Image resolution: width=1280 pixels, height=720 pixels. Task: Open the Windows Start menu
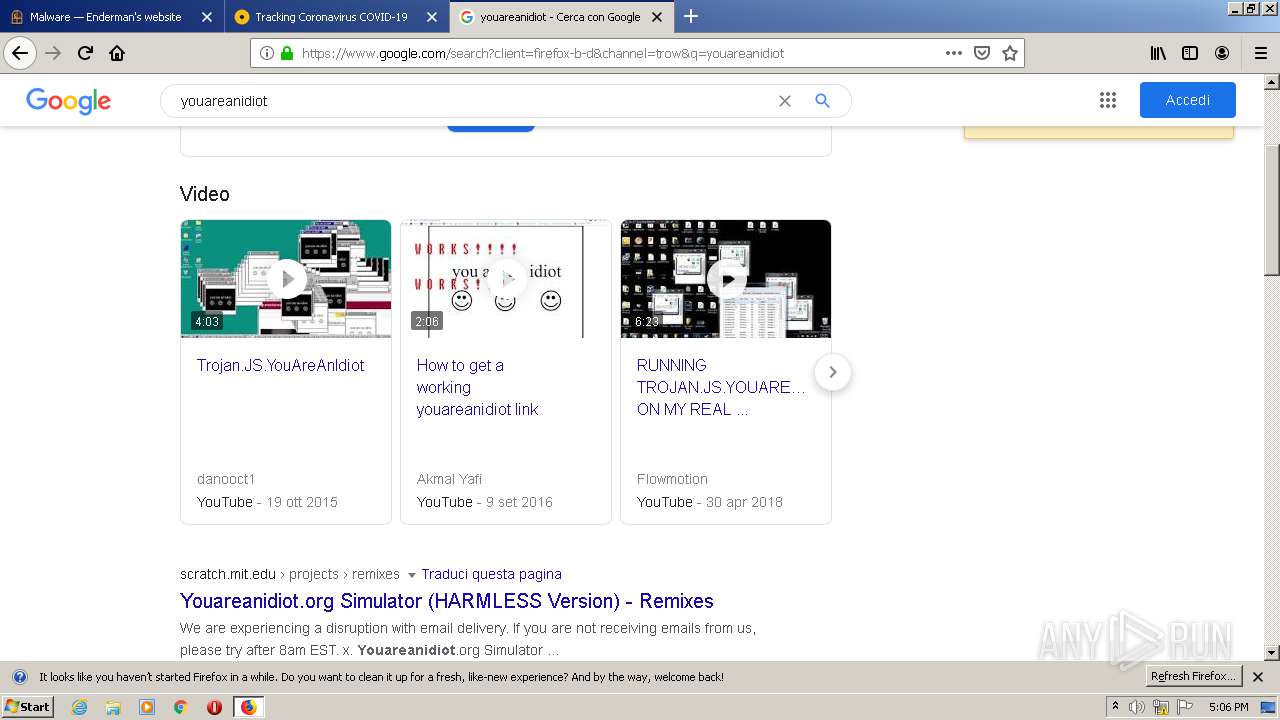tap(28, 707)
